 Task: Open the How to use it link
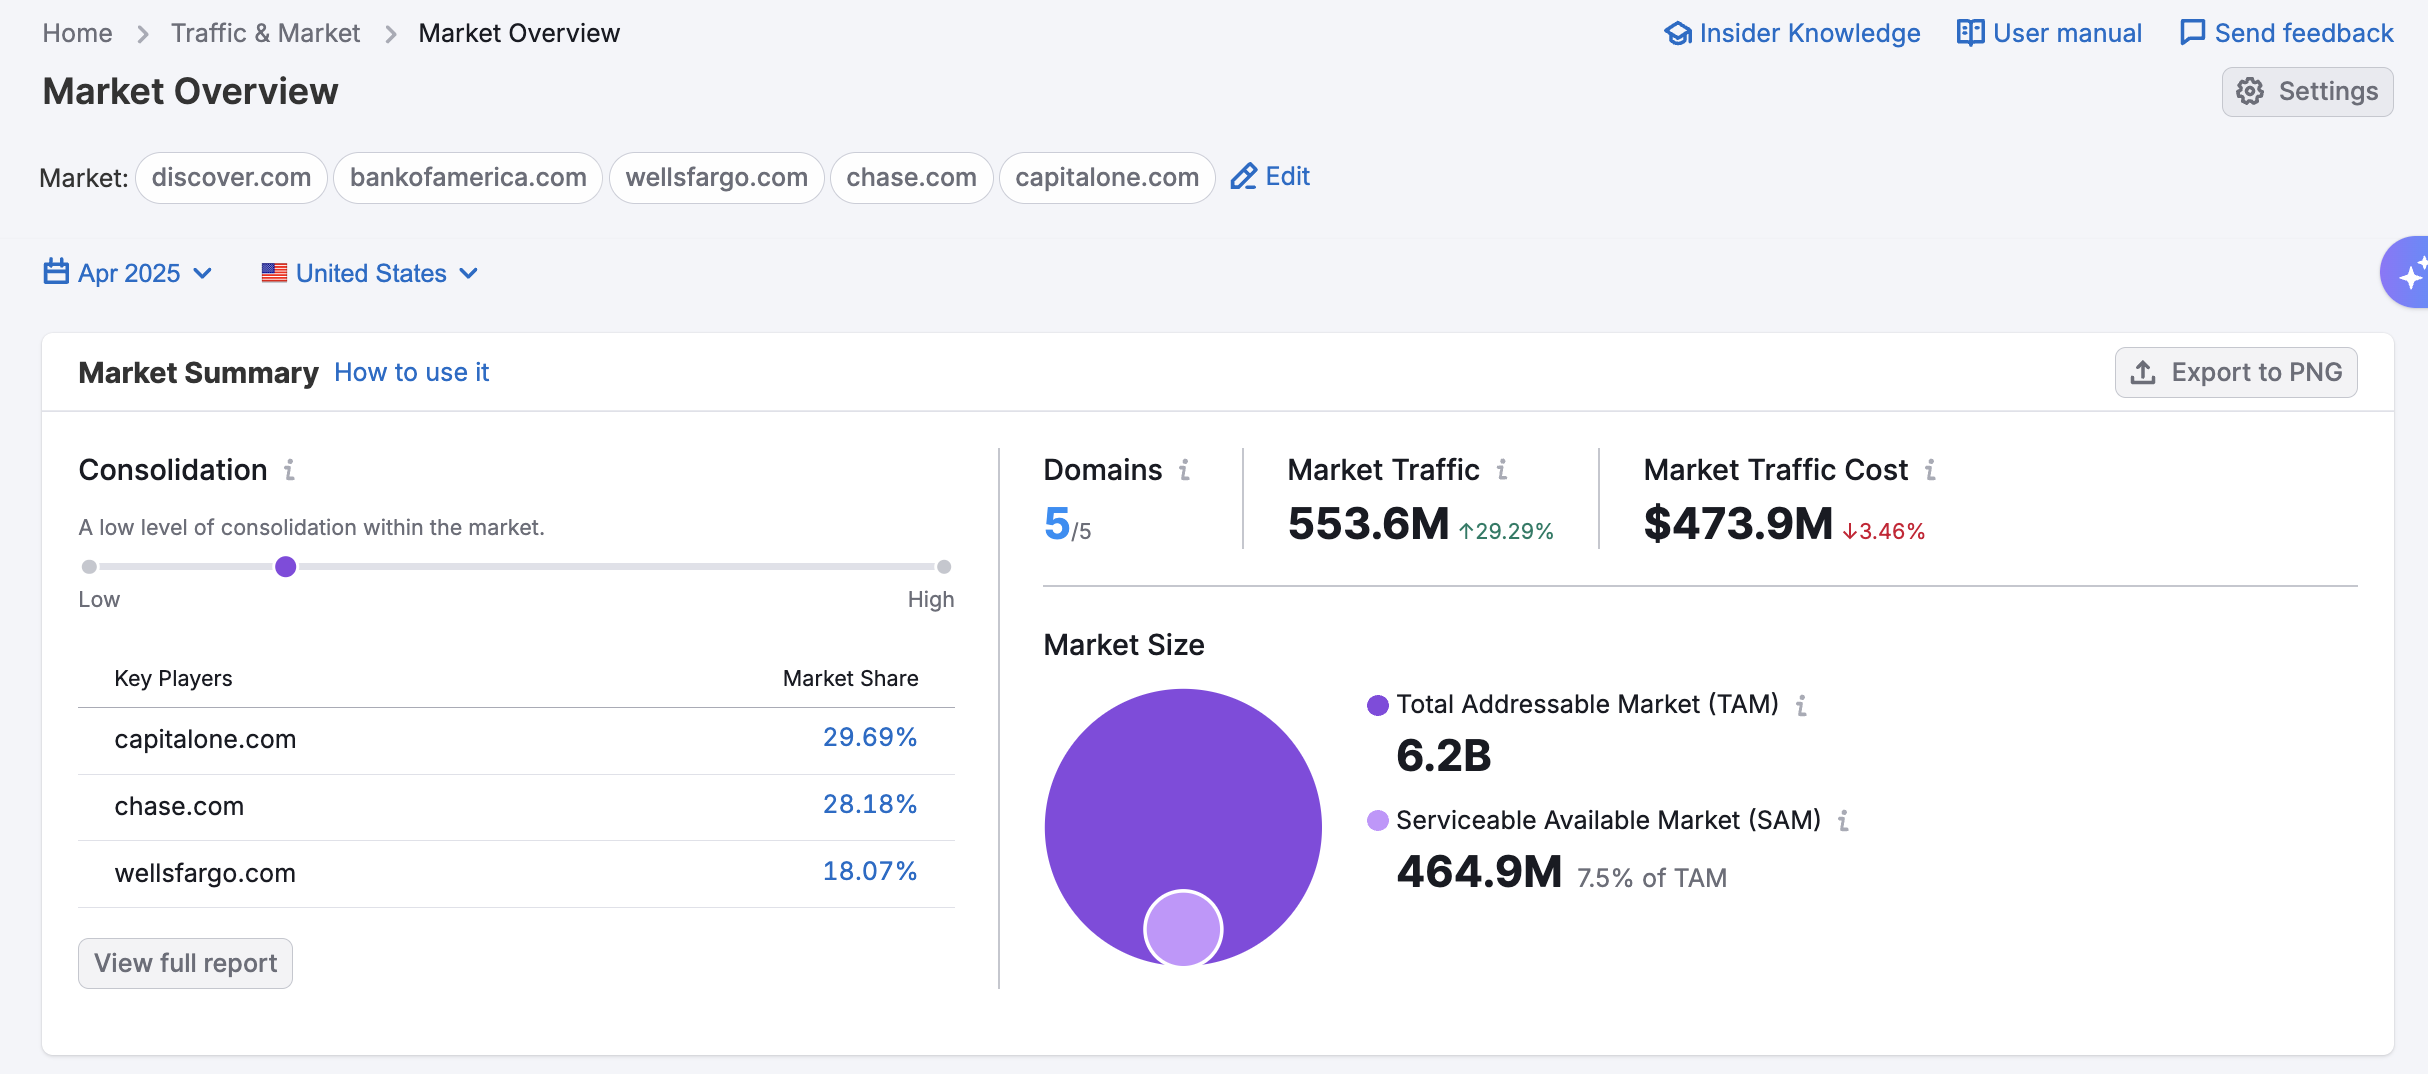click(x=411, y=372)
